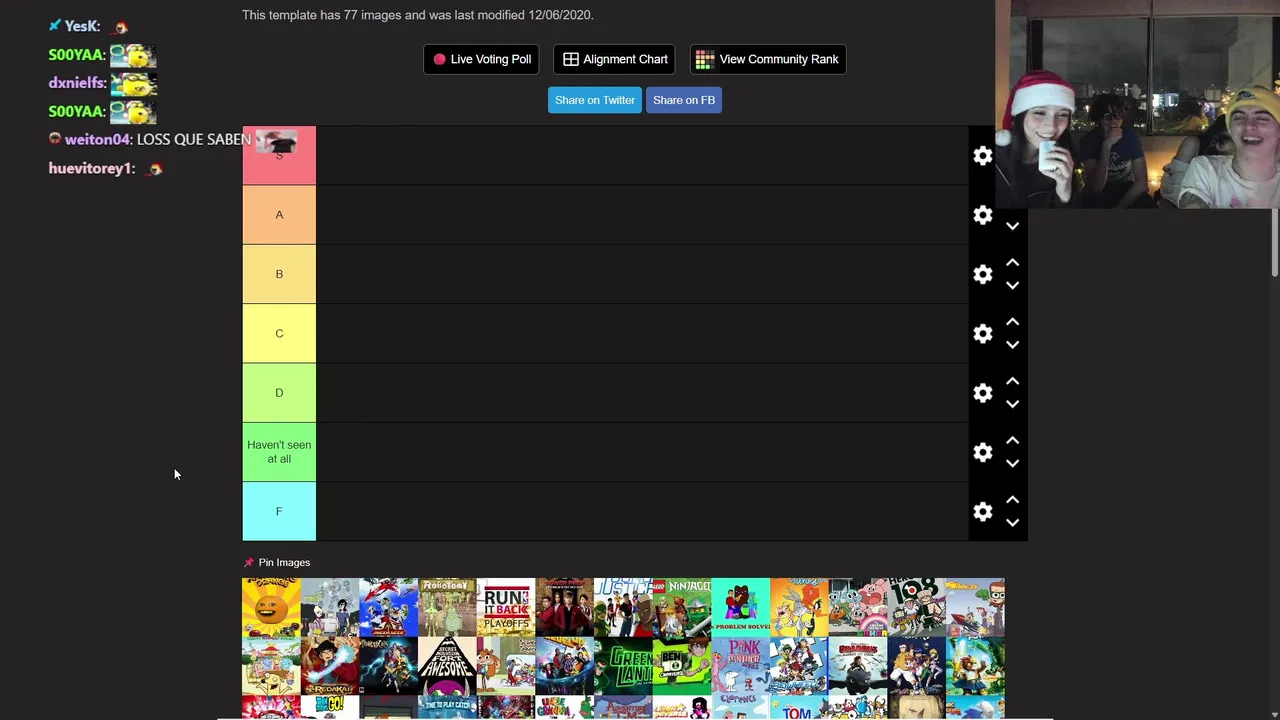This screenshot has height=720, width=1280.
Task: Open the Alignment Chart view
Action: click(615, 59)
